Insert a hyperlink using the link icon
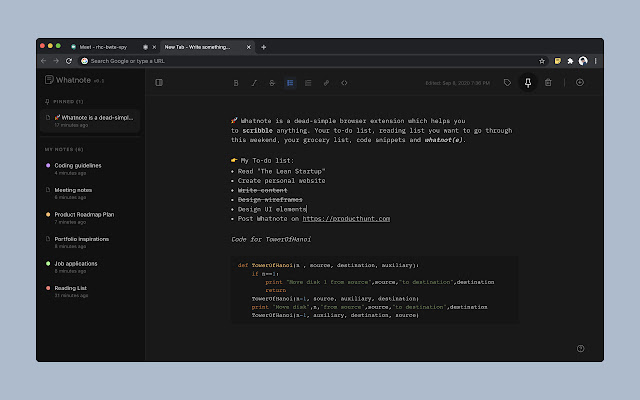Screen dimensions: 640x400 point(326,82)
